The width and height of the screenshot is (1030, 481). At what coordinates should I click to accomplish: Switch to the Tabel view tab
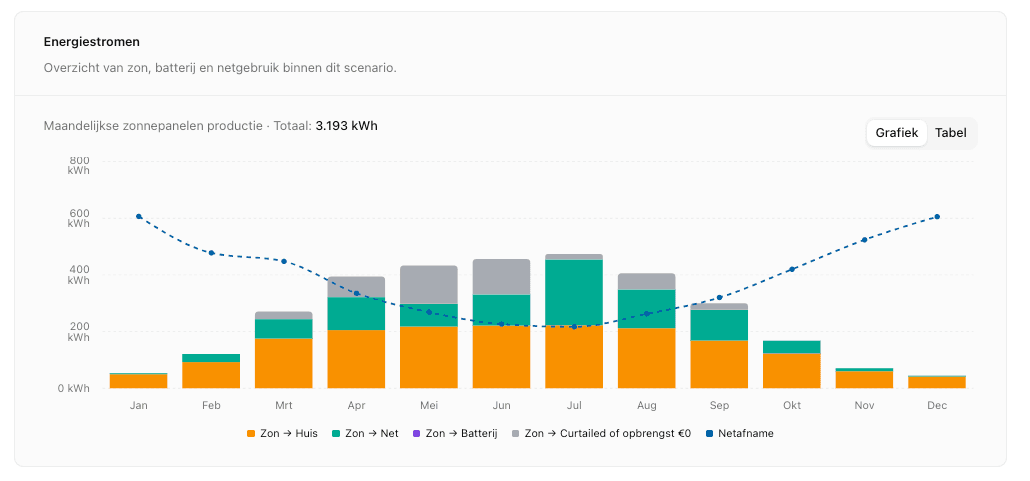(x=950, y=133)
